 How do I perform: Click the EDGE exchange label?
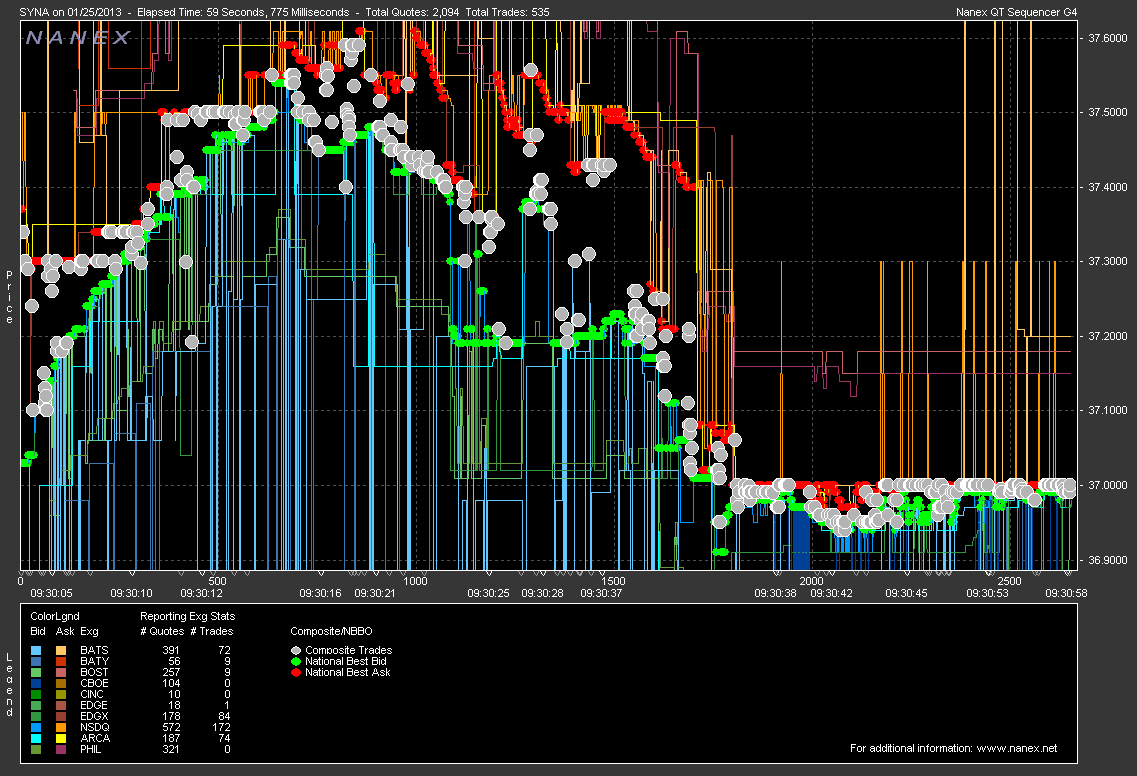click(94, 705)
